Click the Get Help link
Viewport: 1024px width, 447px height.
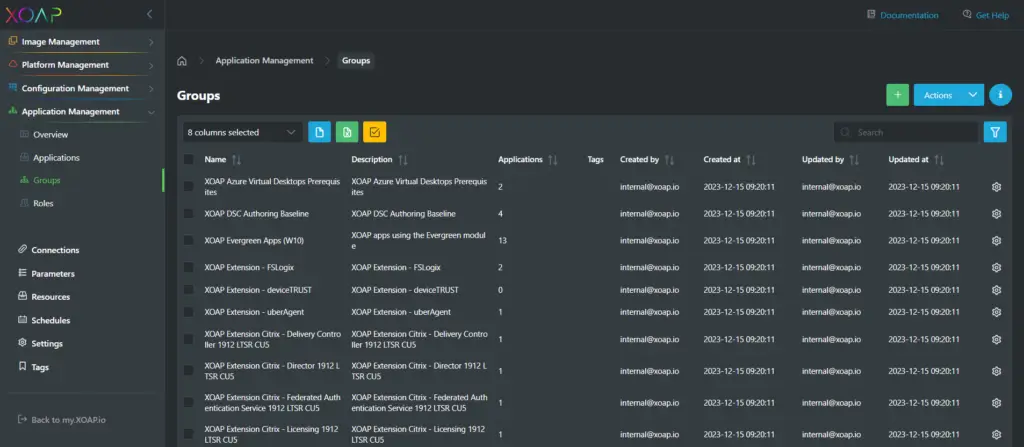coord(985,15)
